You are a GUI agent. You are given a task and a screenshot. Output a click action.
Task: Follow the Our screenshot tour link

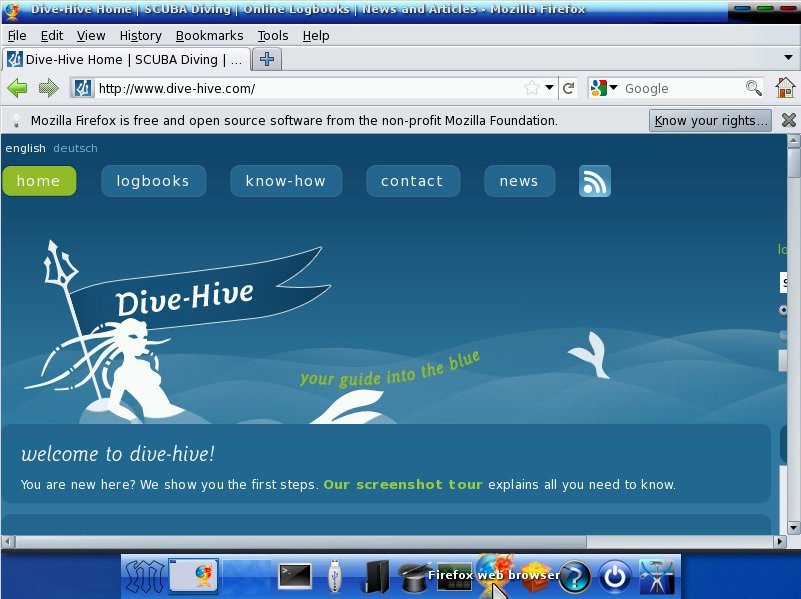[403, 484]
